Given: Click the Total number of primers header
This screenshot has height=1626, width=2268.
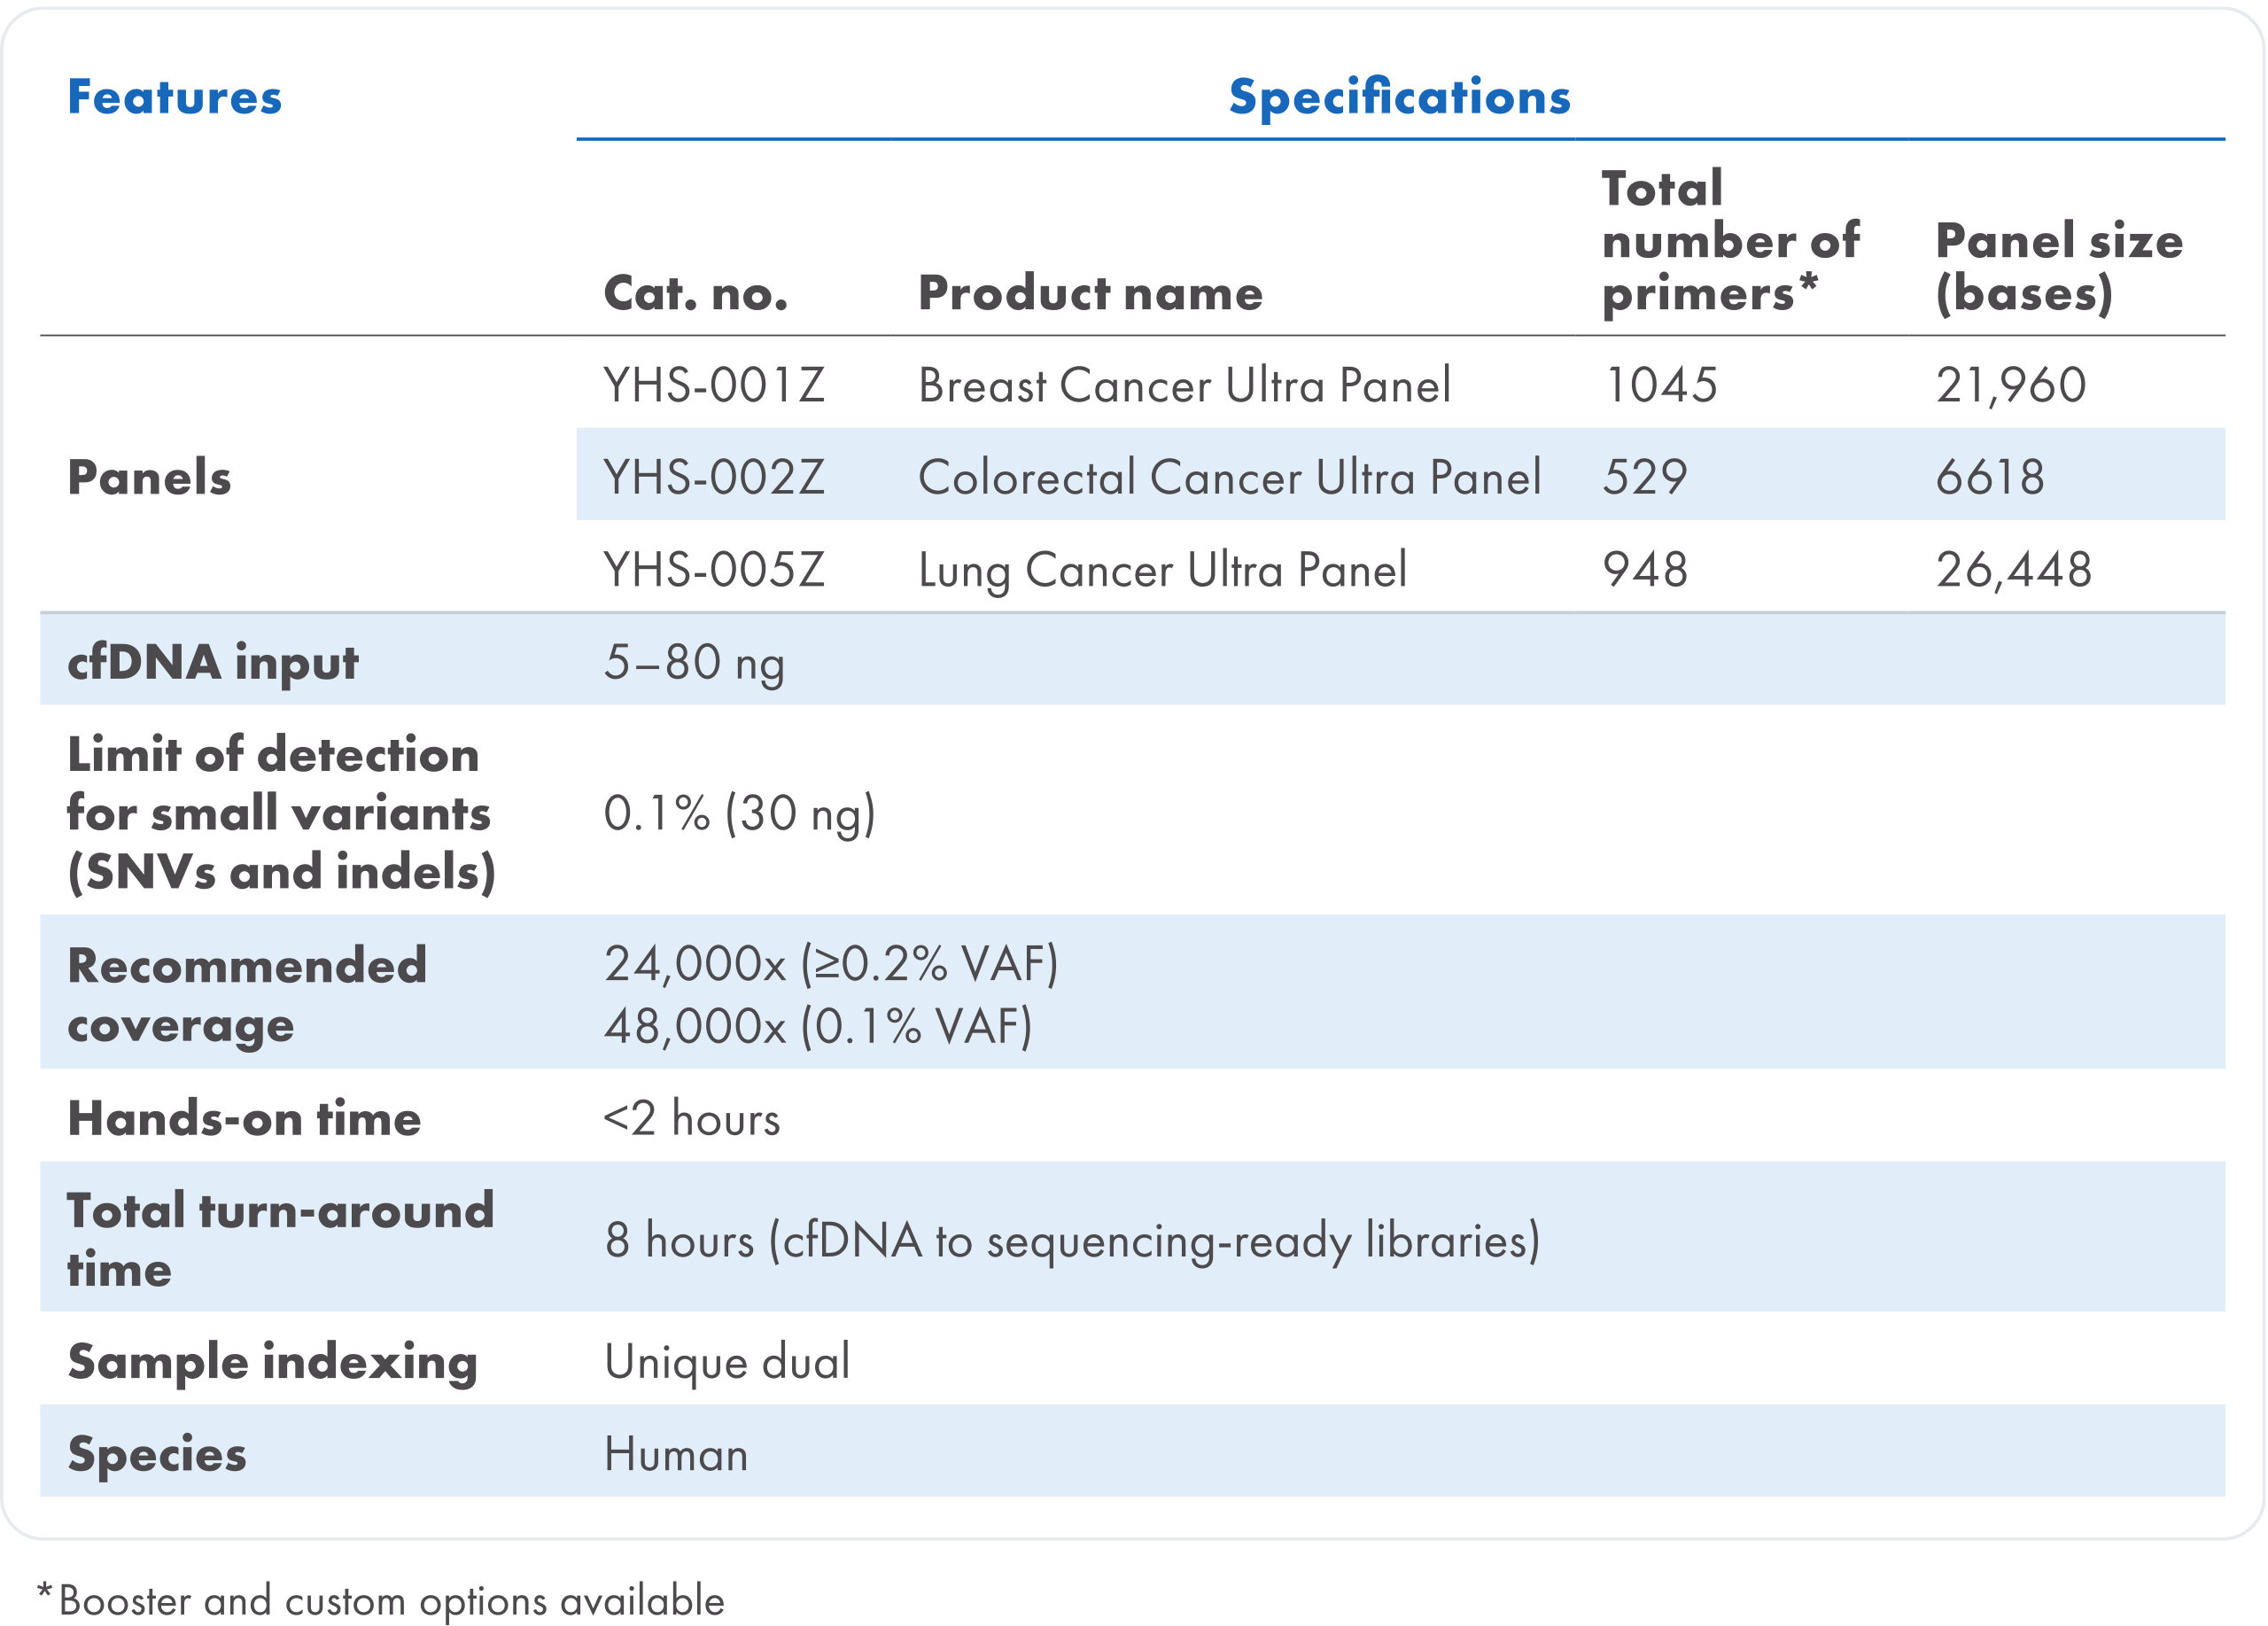Looking at the screenshot, I should (x=1730, y=241).
